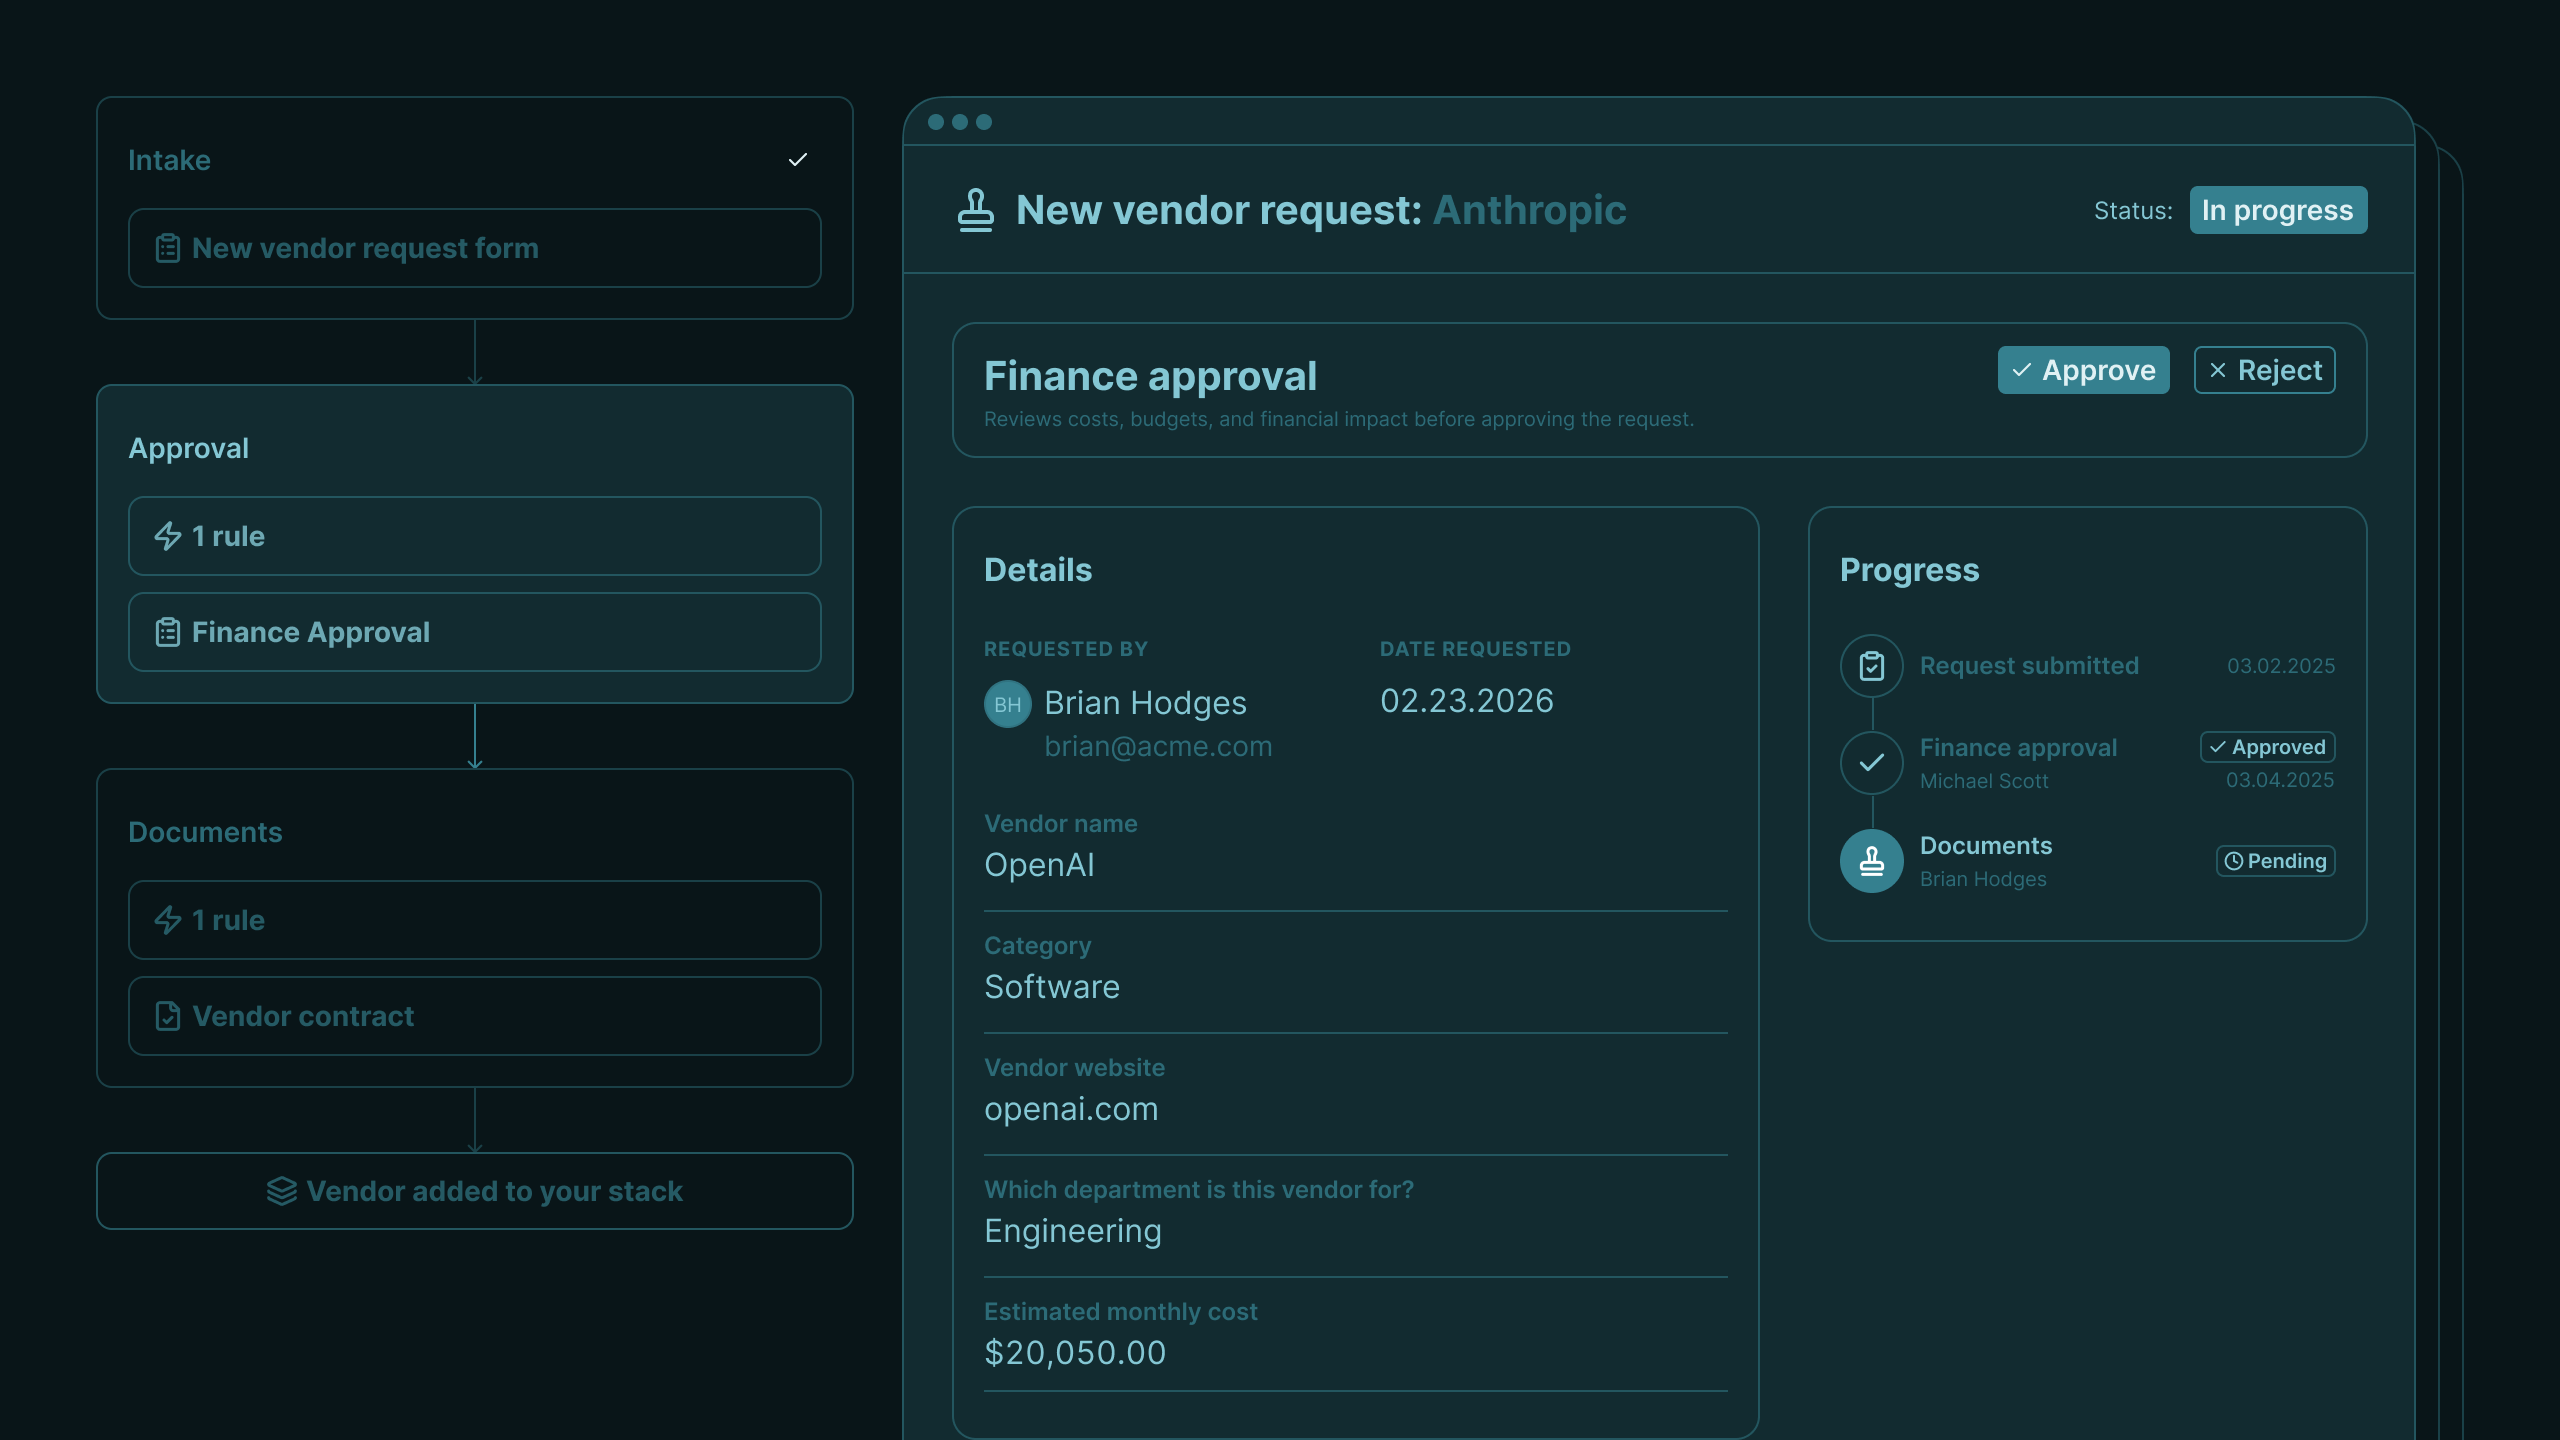Expand the Intake section header
This screenshot has height=1440, width=2560.
coord(170,160)
